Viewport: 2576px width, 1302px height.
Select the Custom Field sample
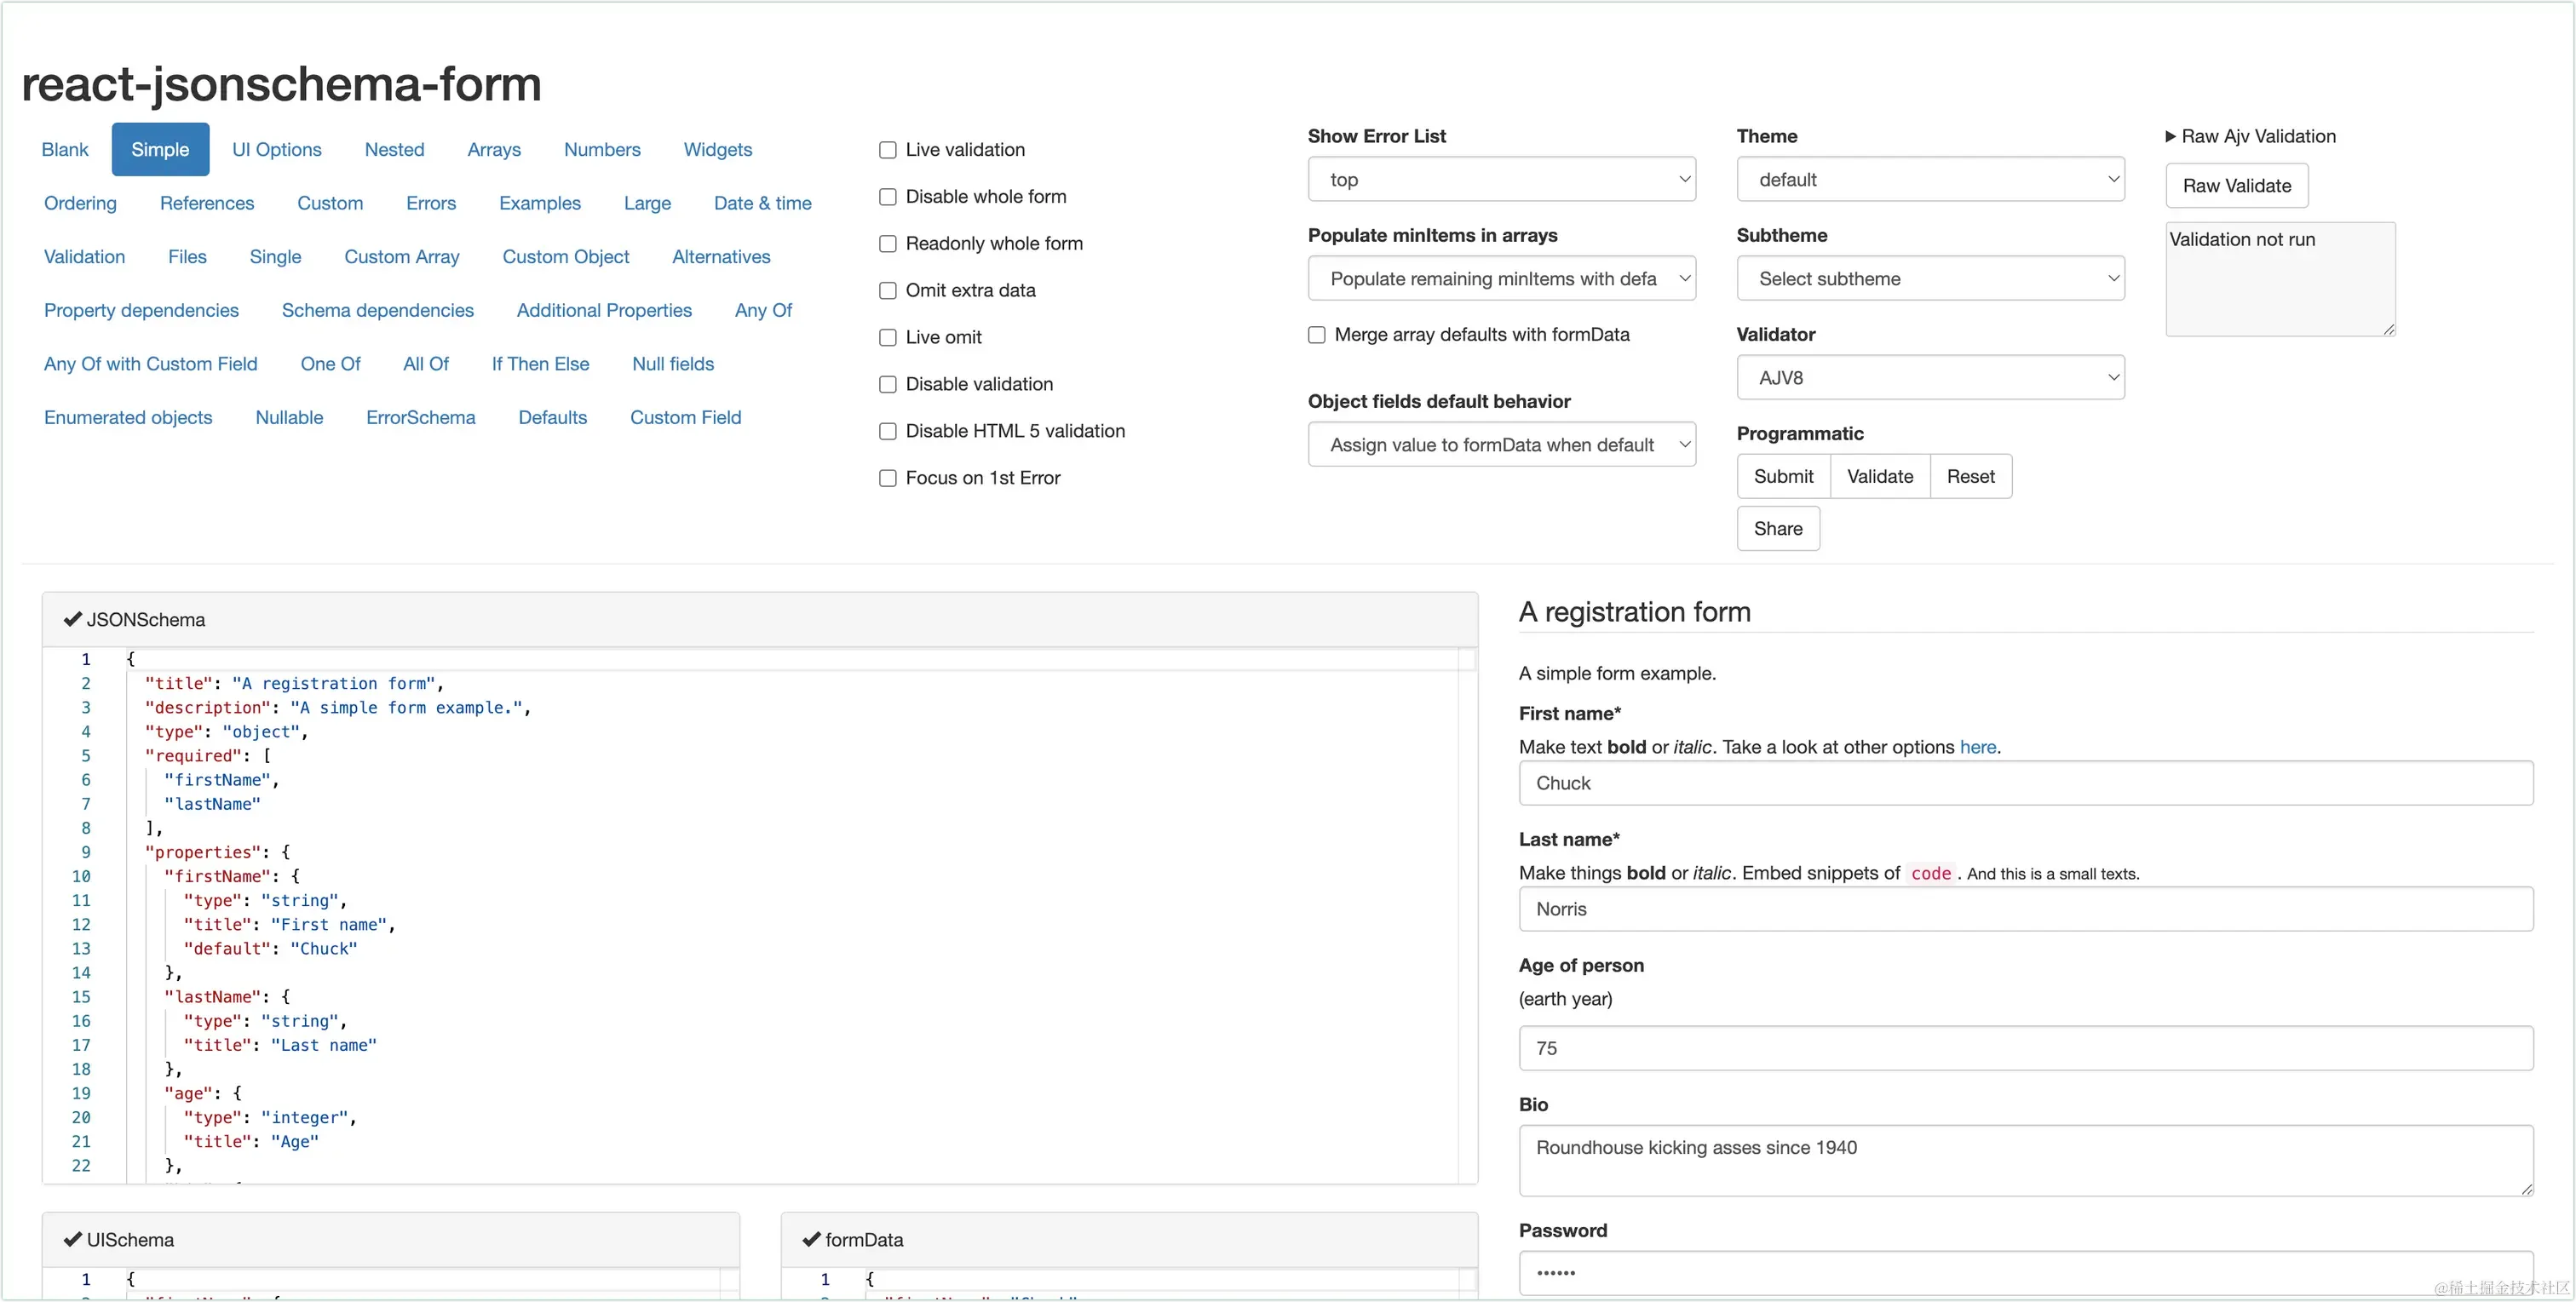click(x=686, y=417)
